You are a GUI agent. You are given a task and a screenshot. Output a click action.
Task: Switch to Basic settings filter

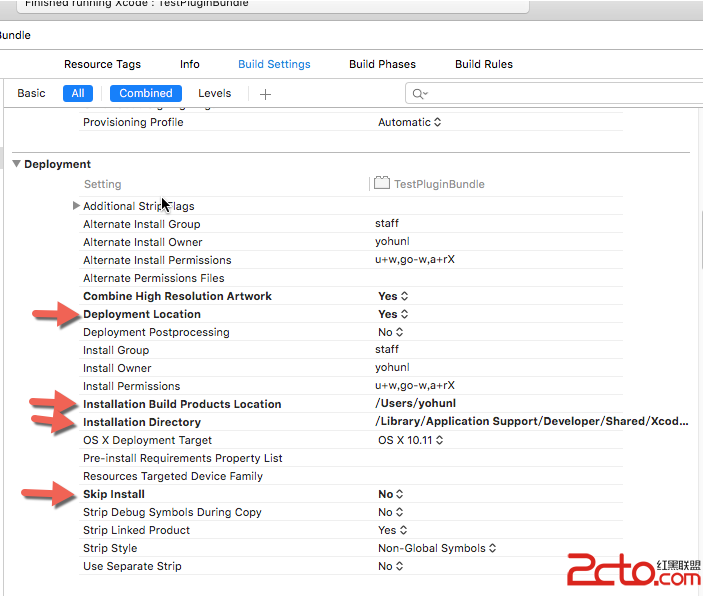32,93
